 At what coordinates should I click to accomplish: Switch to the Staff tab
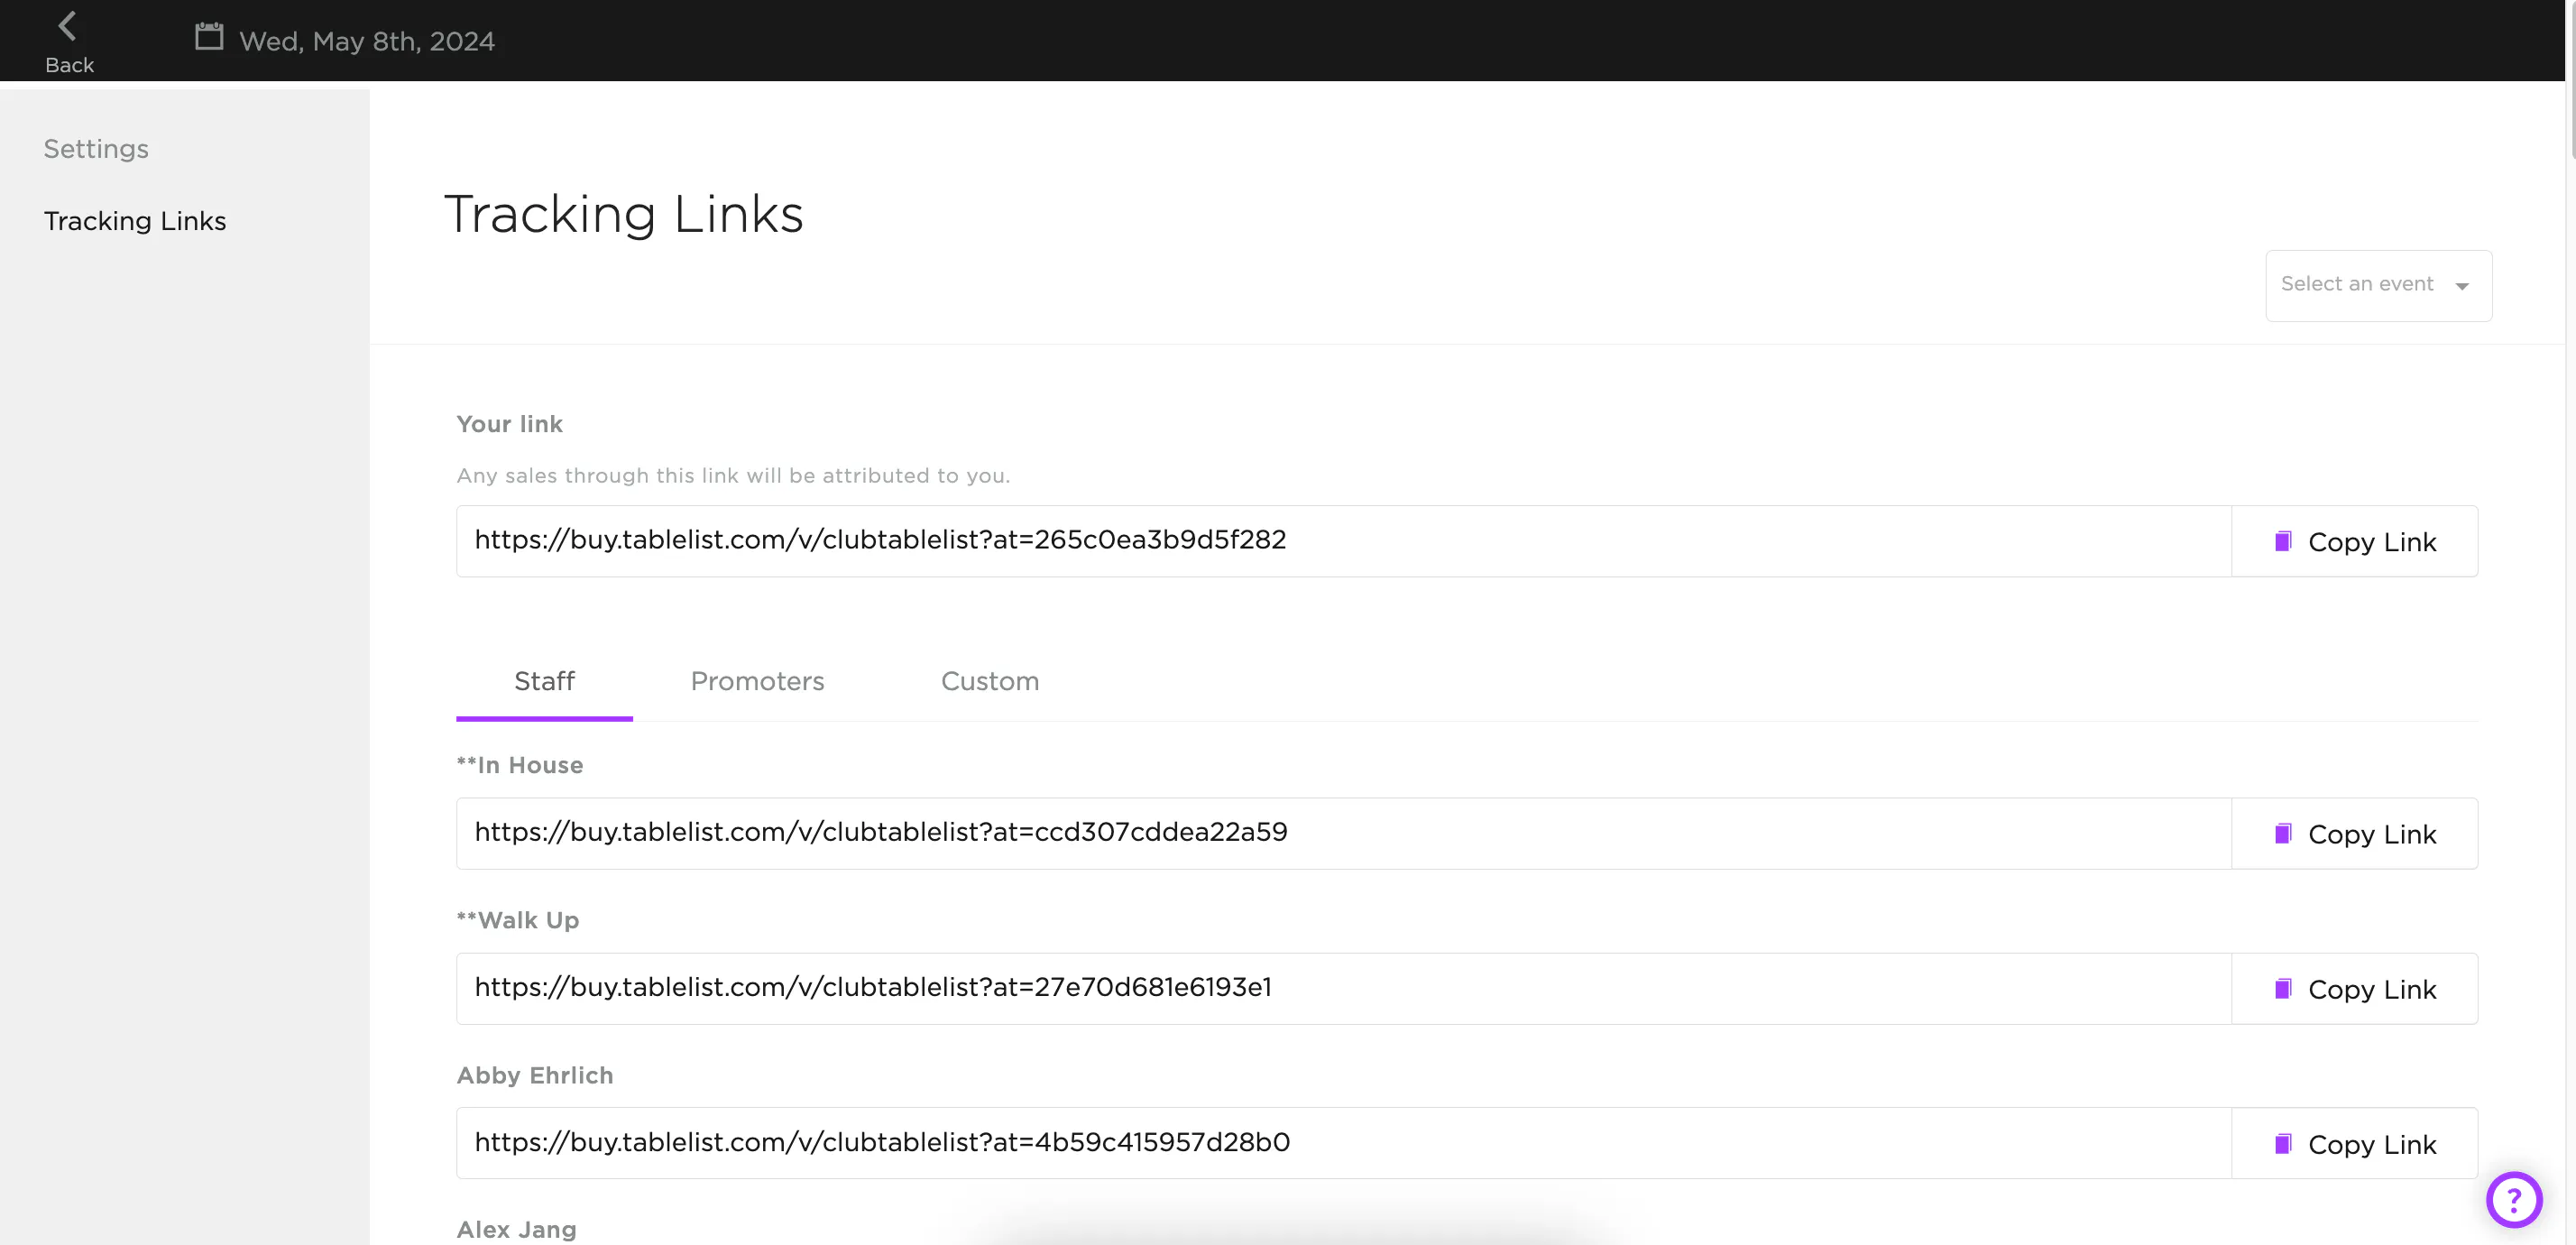click(x=544, y=682)
